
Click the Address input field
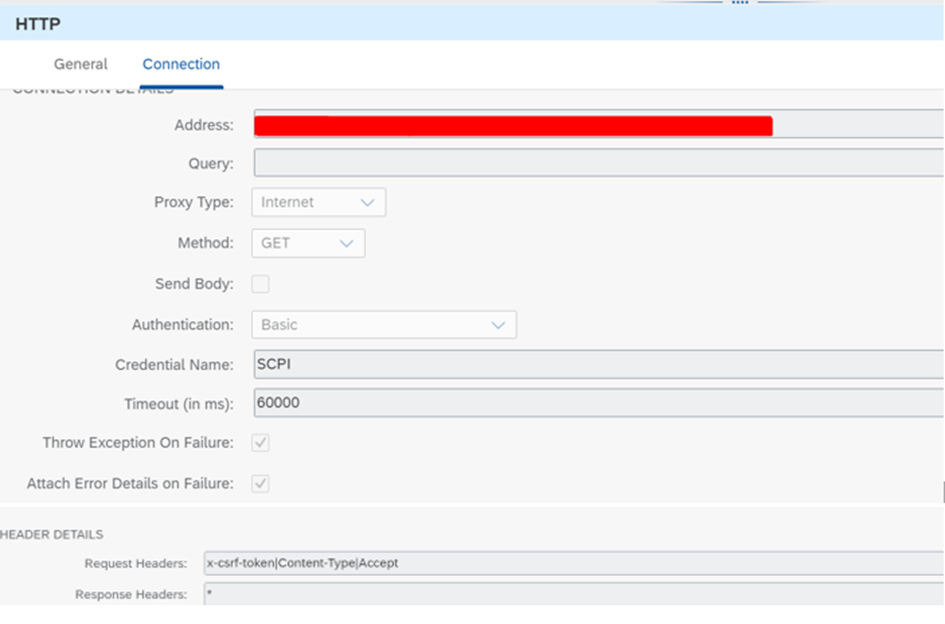[598, 124]
